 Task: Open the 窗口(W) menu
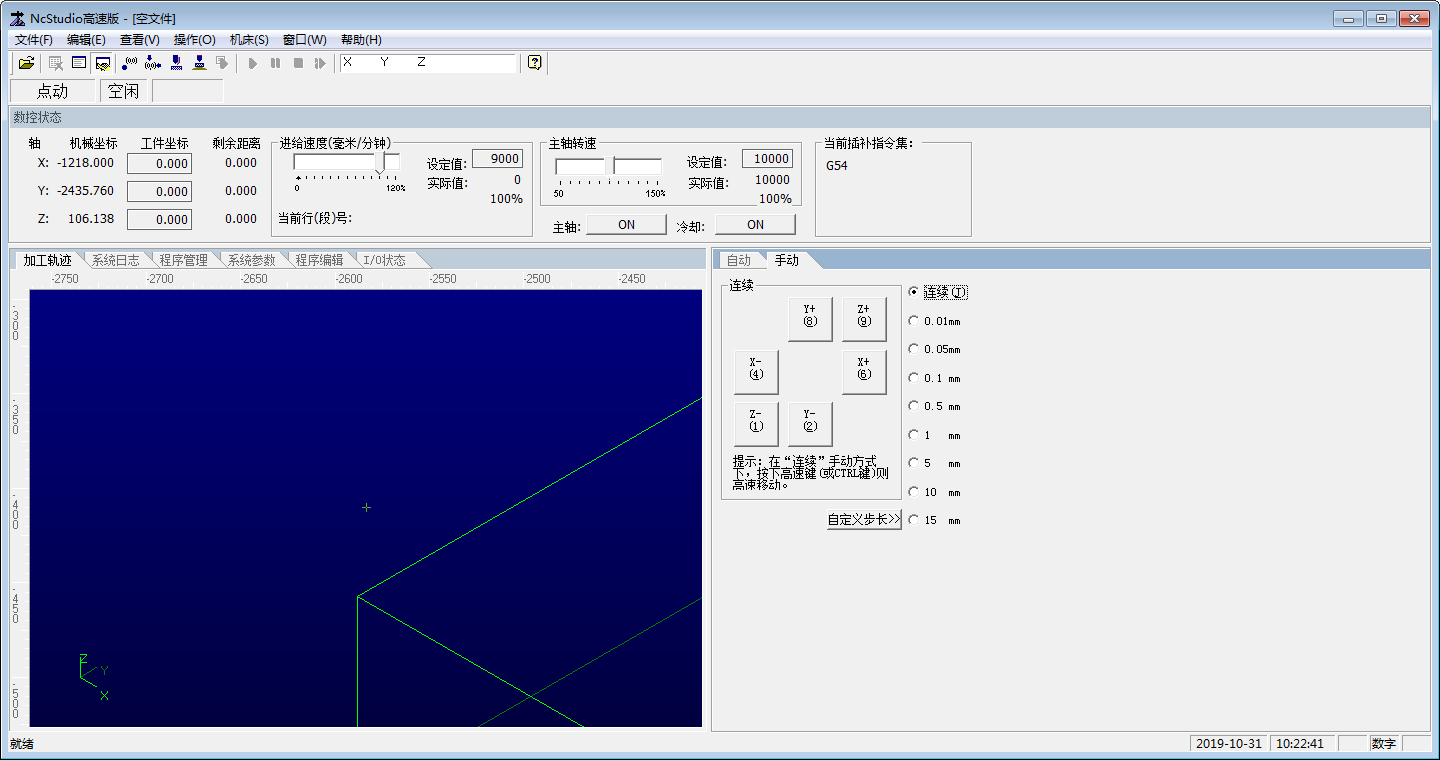click(305, 40)
